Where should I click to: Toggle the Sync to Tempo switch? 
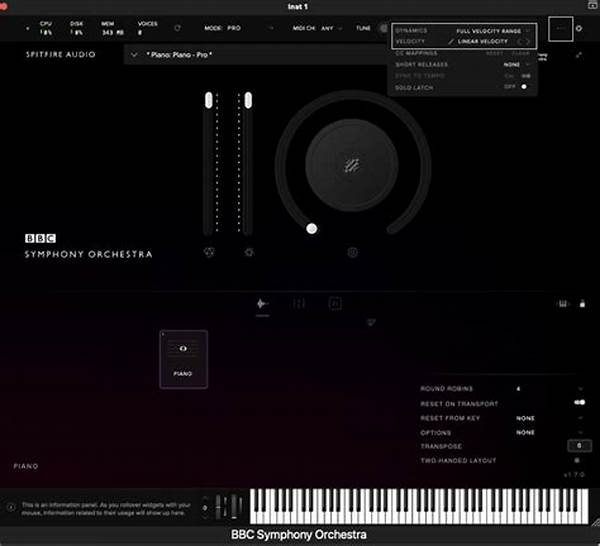coord(526,76)
